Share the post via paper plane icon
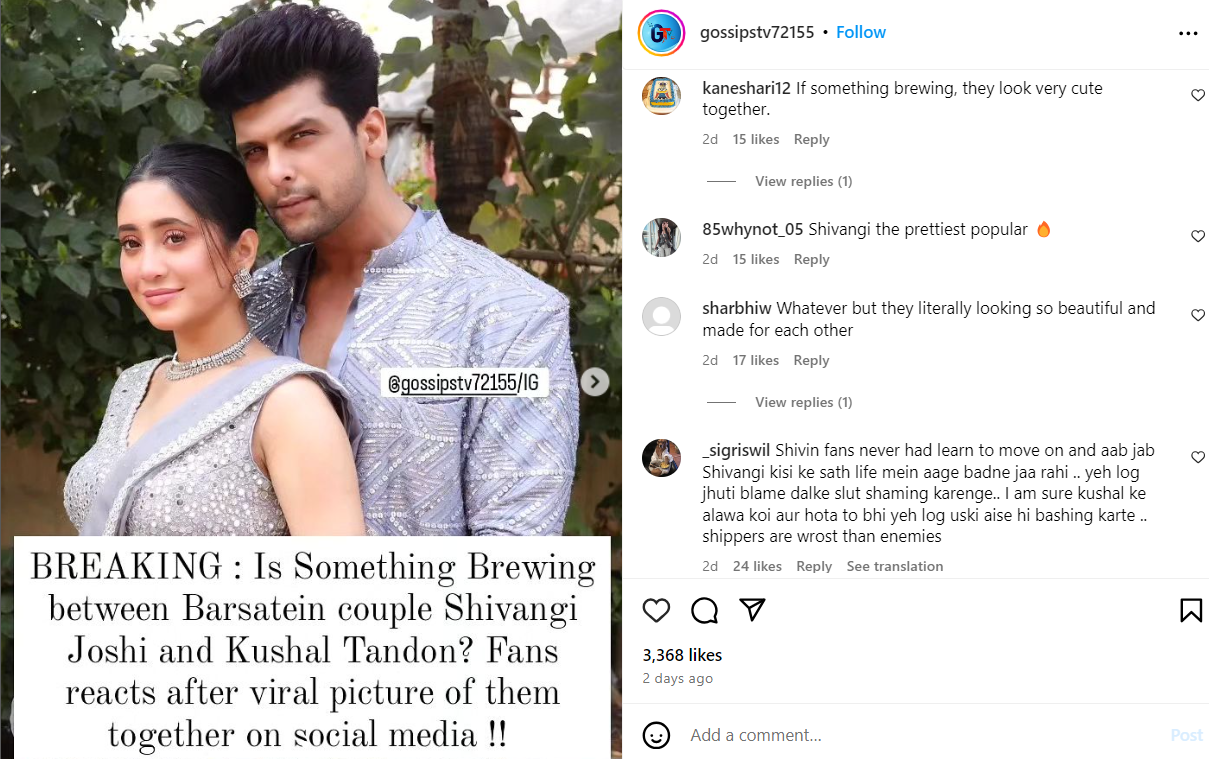1209x759 pixels. click(x=752, y=610)
